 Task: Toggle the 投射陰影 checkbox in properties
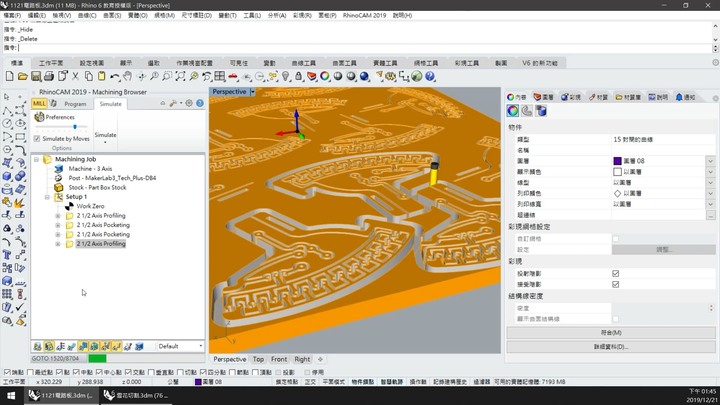coord(615,273)
